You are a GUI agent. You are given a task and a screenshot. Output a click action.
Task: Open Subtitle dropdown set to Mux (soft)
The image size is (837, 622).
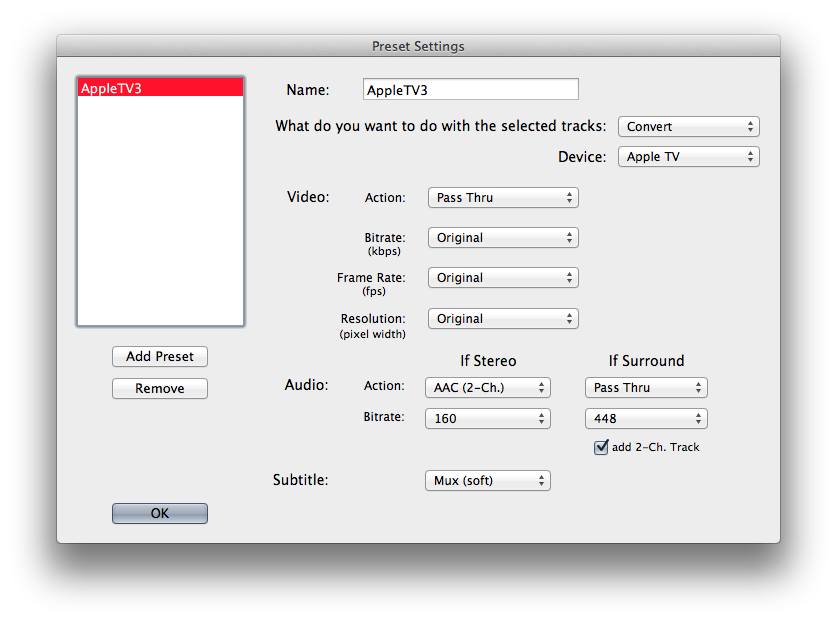pos(487,481)
